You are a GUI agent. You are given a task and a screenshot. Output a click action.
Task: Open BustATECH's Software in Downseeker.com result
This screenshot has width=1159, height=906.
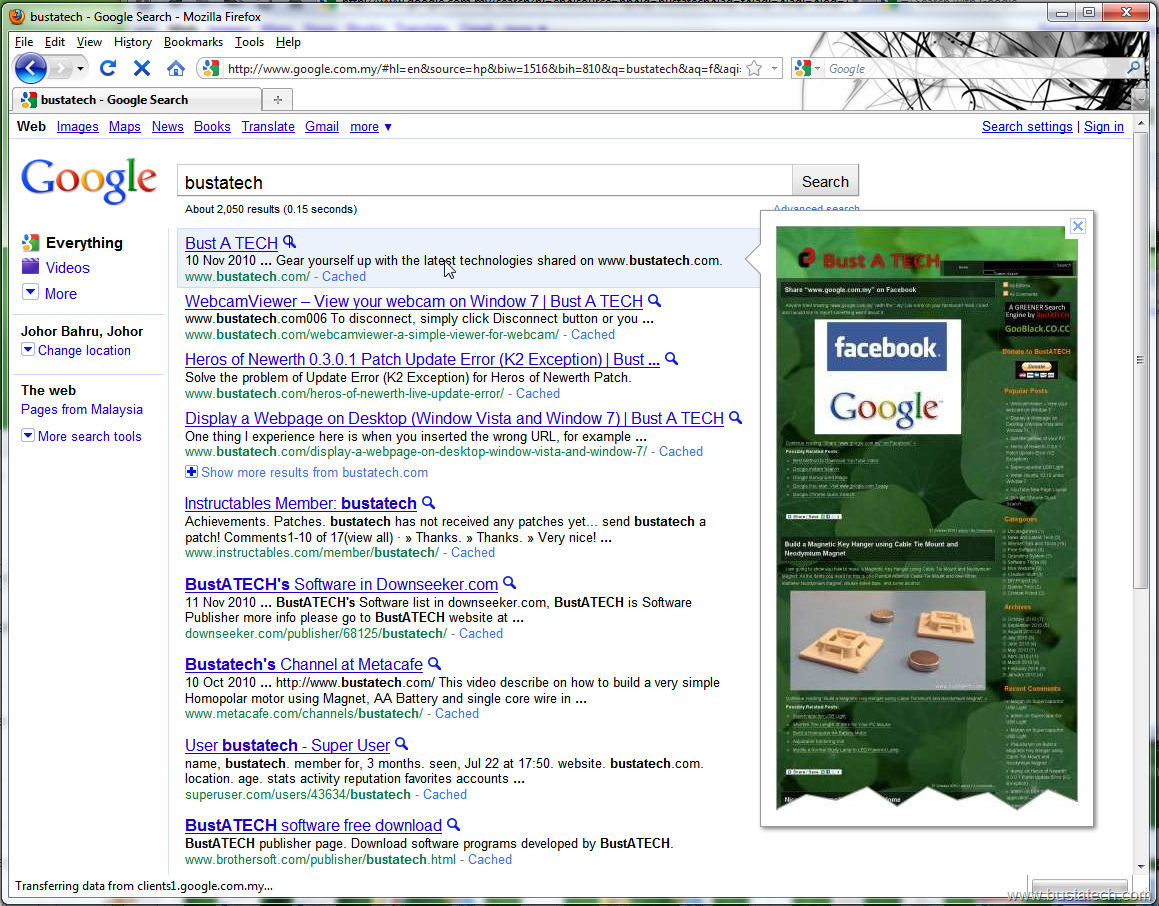coord(341,584)
